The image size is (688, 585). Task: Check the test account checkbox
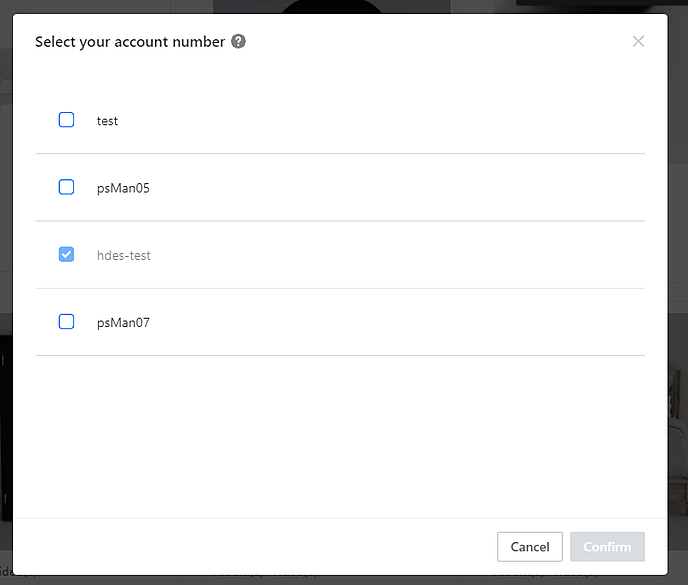[66, 120]
